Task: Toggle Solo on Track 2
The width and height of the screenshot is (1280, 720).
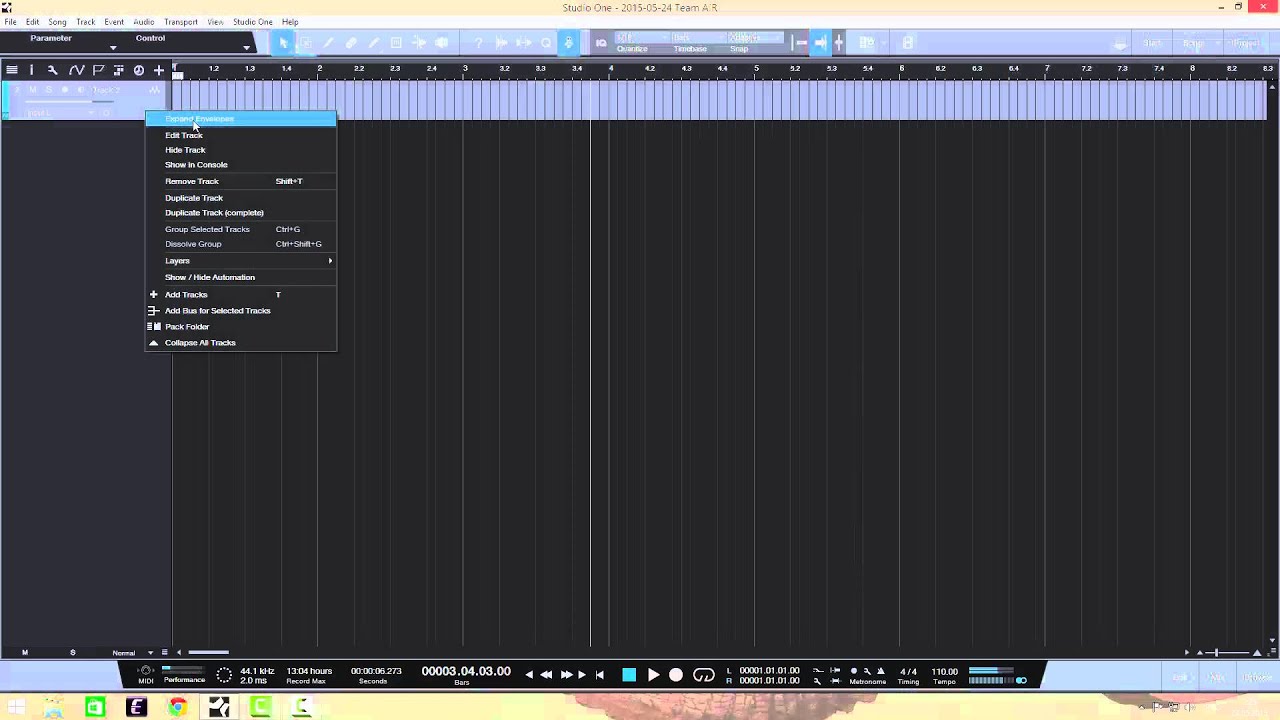Action: coord(49,90)
